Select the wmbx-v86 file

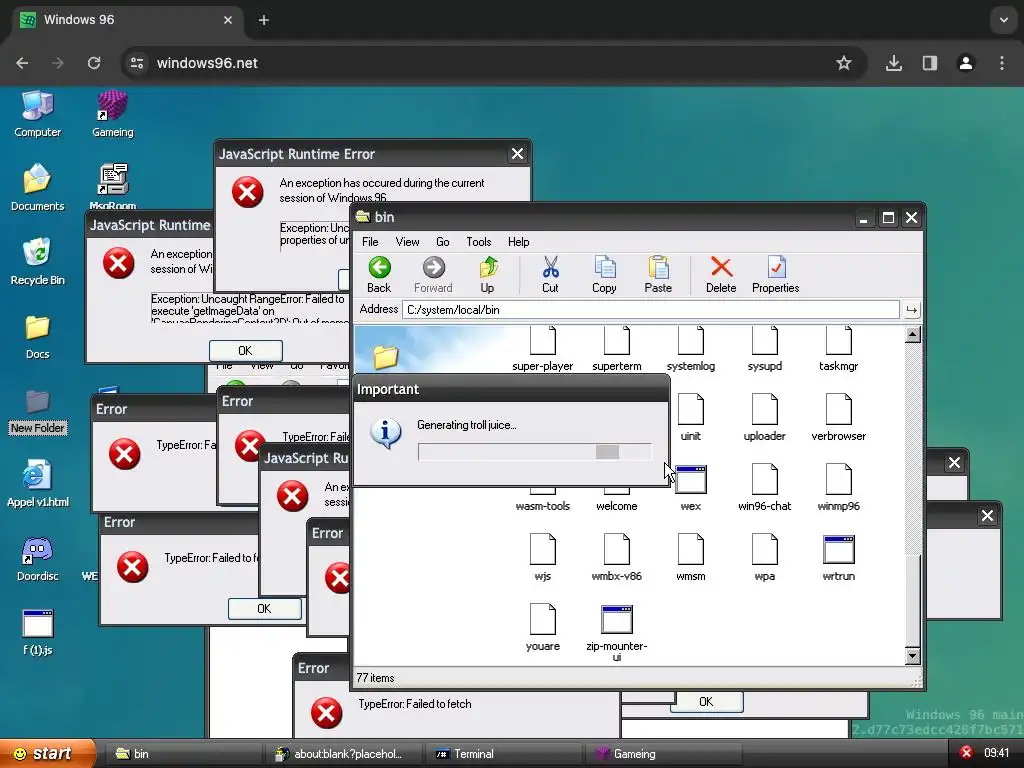click(x=616, y=558)
